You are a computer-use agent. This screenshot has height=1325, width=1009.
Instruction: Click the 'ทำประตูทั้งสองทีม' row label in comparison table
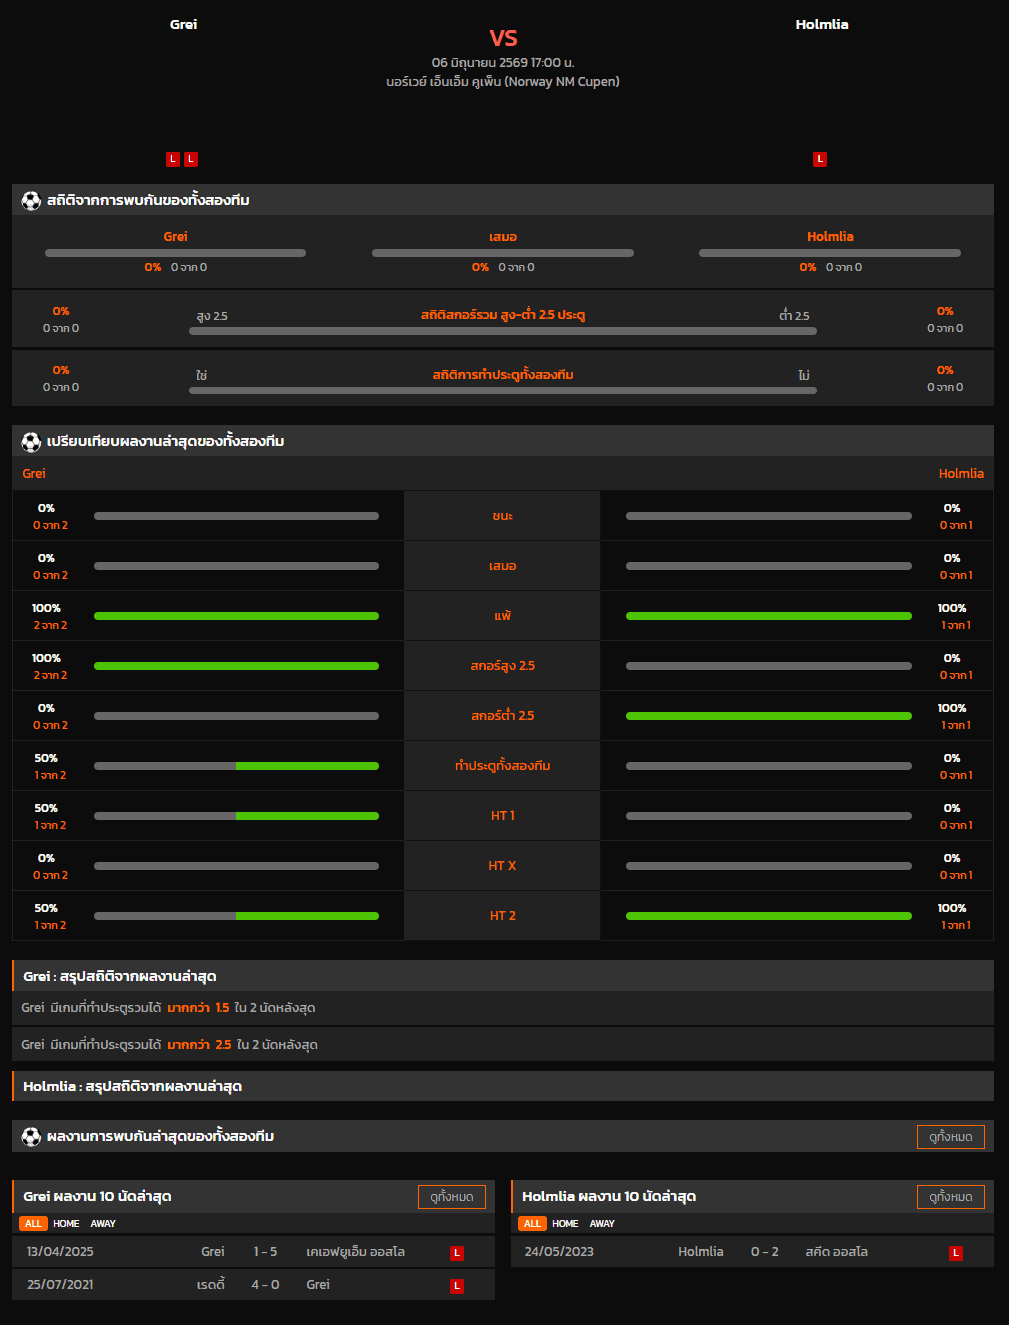point(503,766)
